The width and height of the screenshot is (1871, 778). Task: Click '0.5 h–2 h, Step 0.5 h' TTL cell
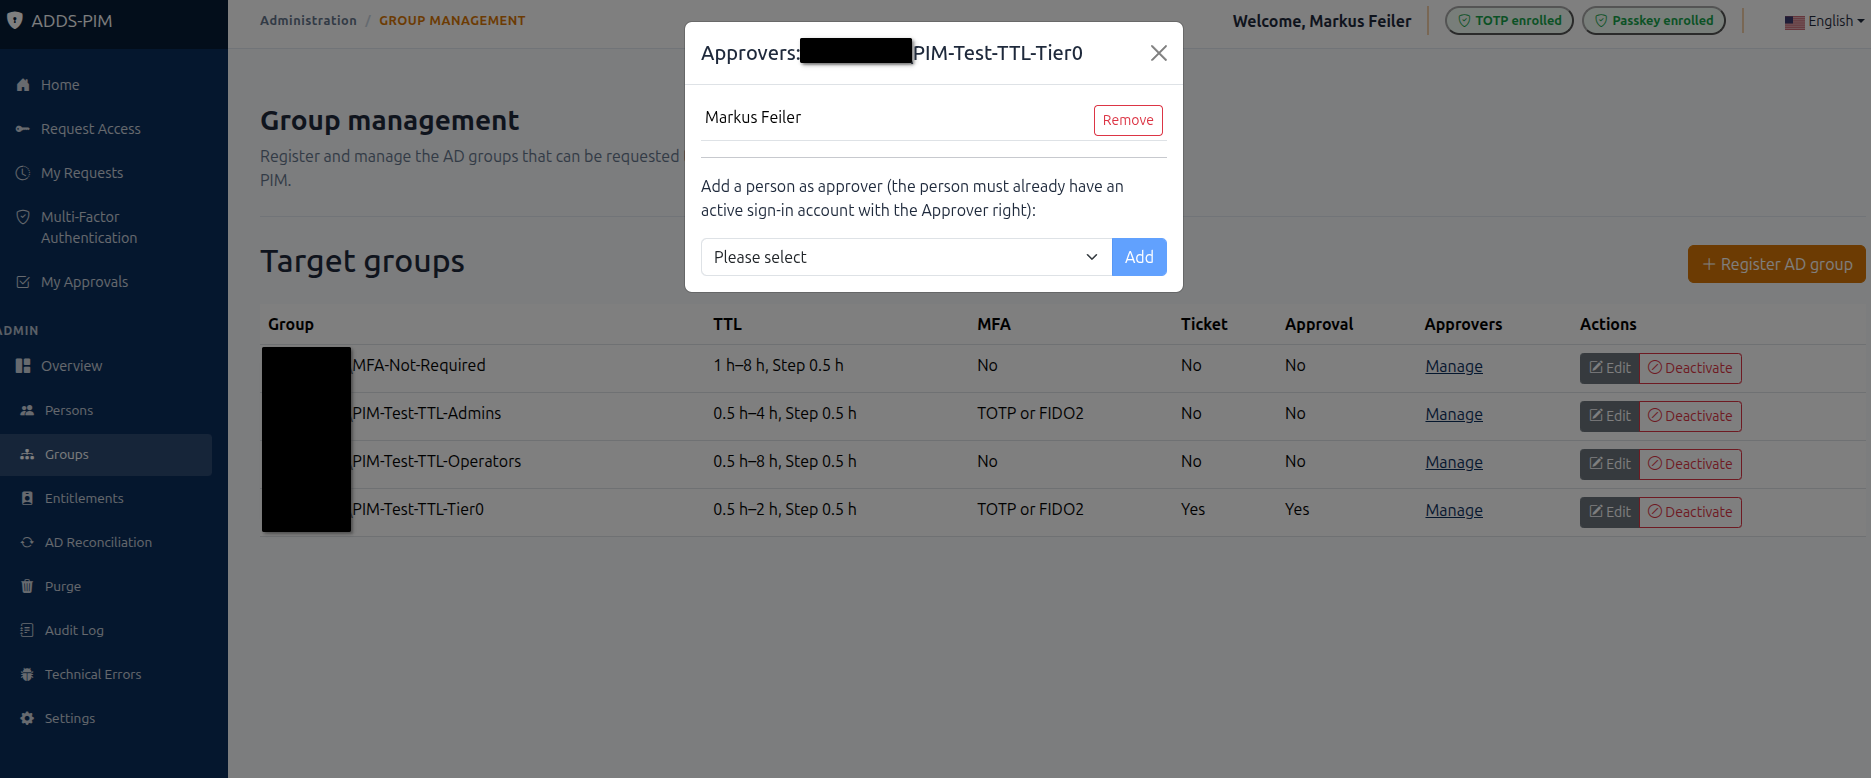(785, 509)
